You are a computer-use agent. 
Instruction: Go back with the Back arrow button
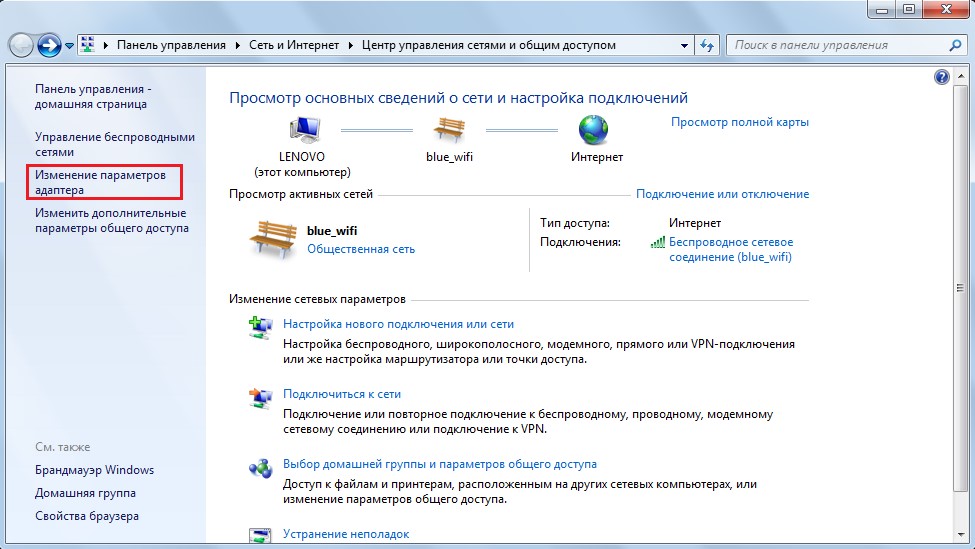click(22, 45)
